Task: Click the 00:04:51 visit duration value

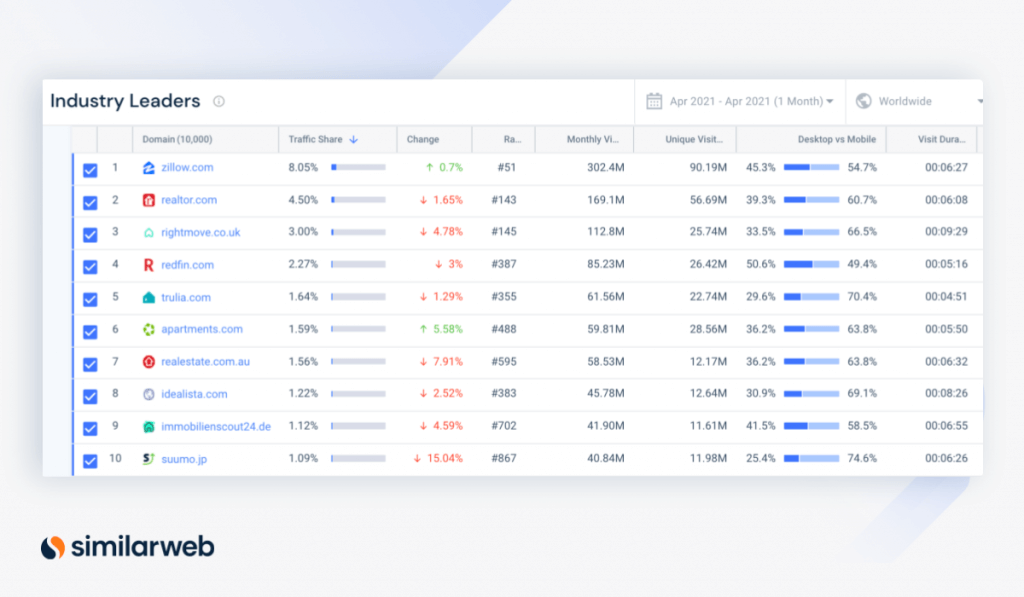Action: click(946, 296)
